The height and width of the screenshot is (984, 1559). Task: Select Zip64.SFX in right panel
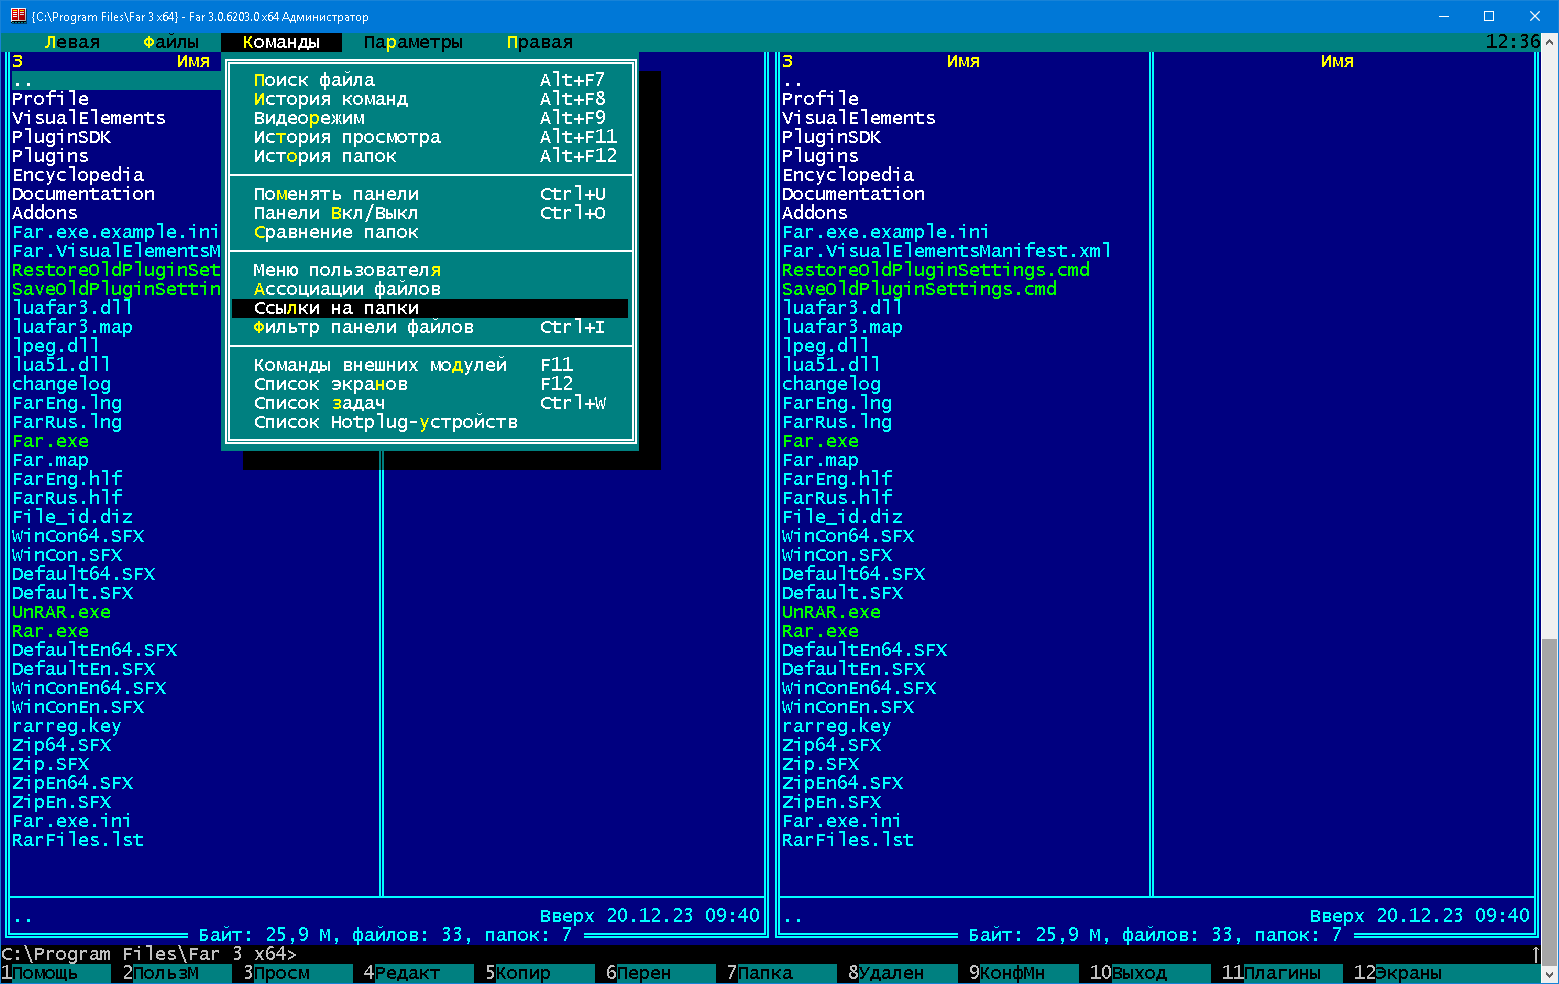point(831,745)
